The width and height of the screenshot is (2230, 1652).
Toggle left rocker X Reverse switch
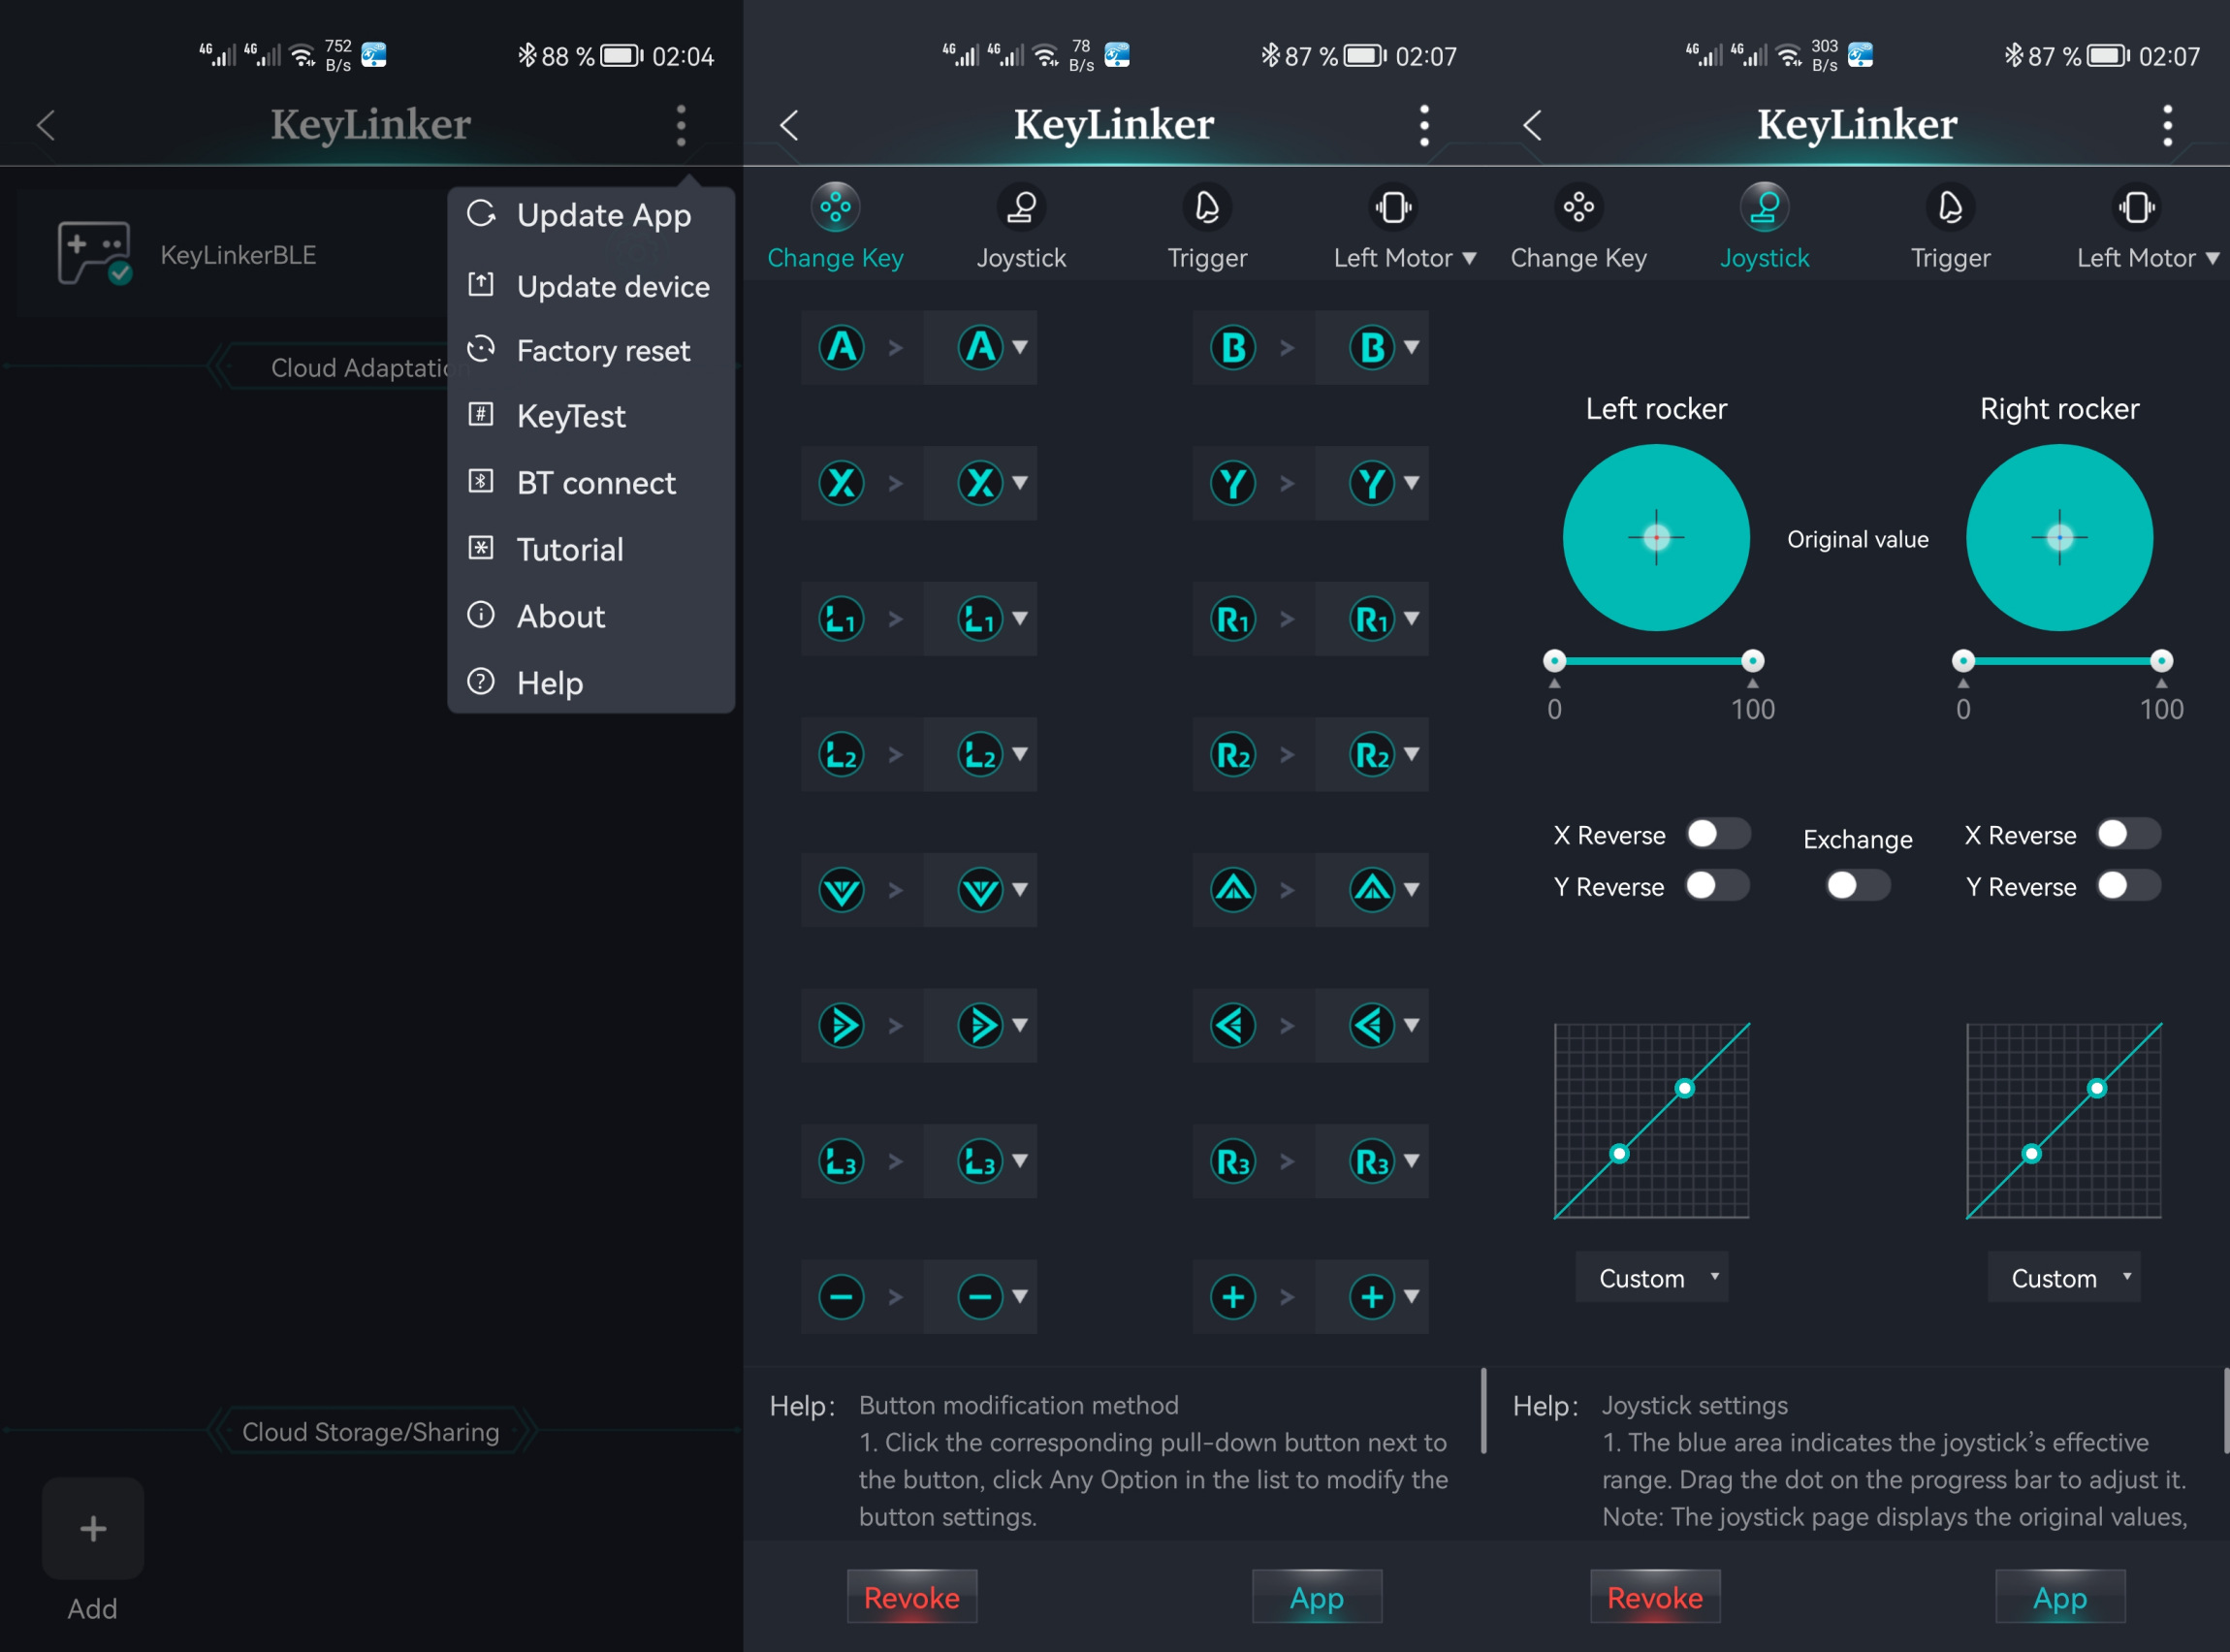tap(1717, 834)
